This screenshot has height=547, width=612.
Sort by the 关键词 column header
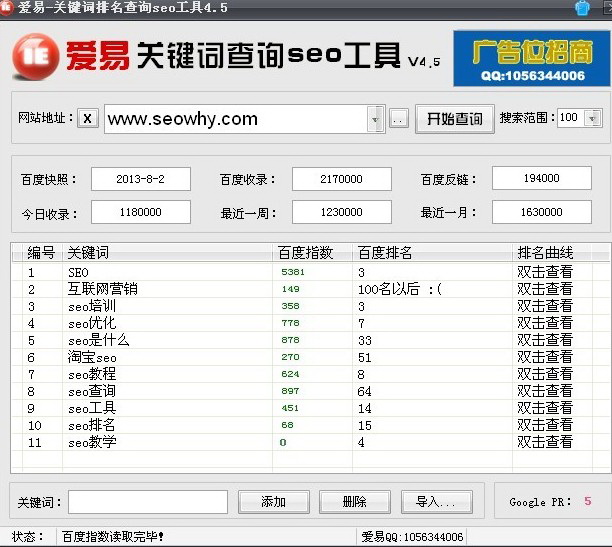167,253
